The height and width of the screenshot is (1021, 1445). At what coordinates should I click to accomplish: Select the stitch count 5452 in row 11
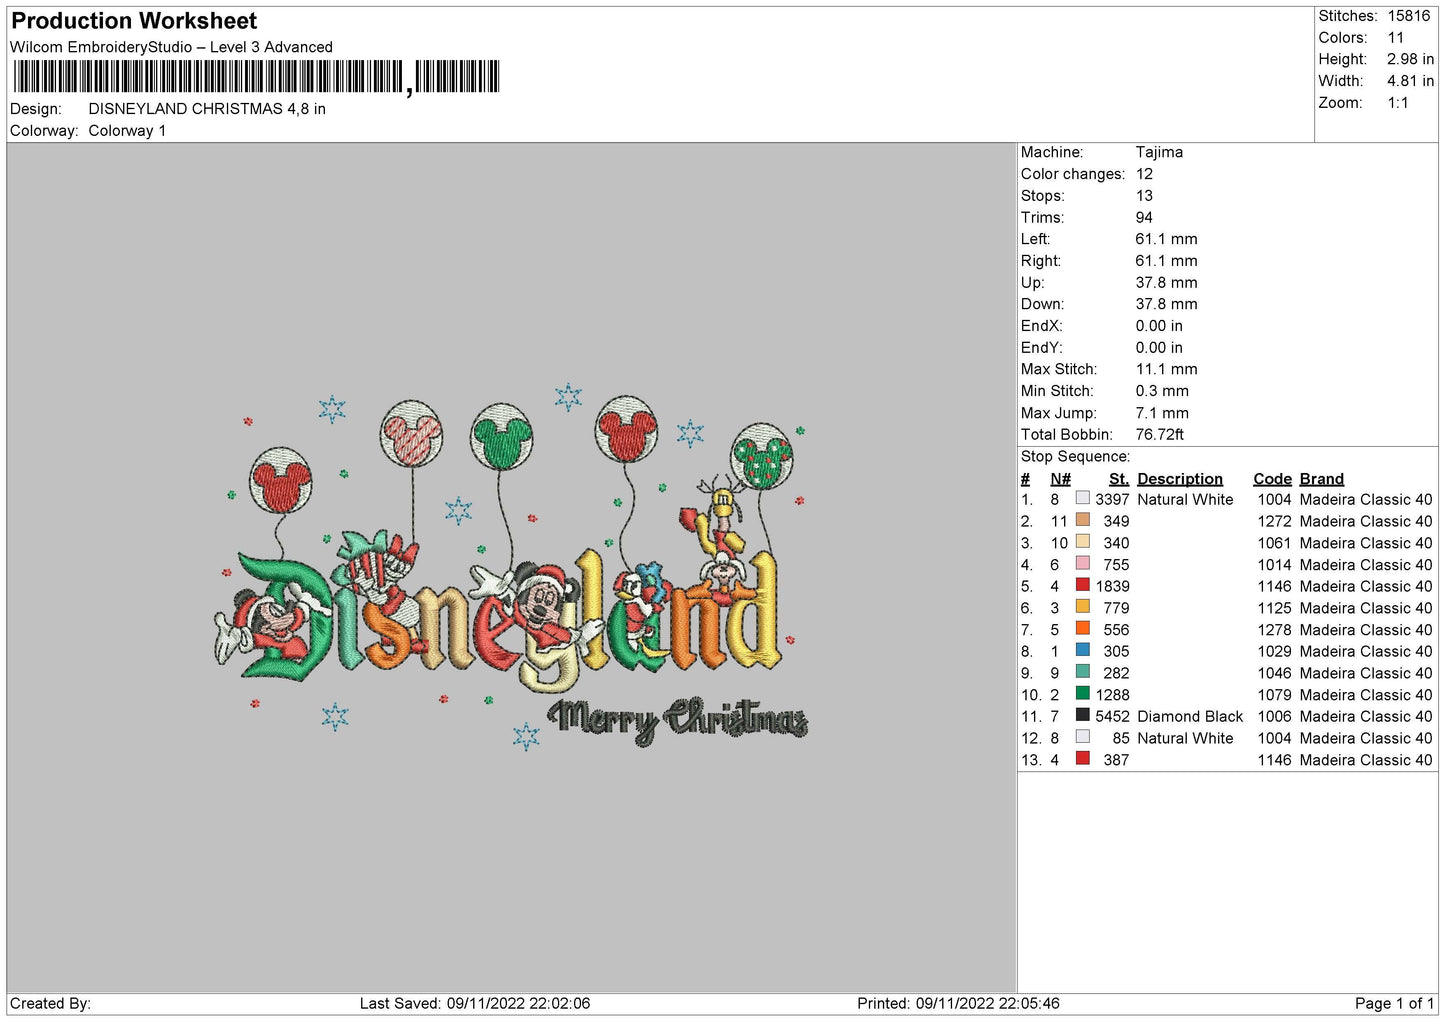tap(1112, 716)
